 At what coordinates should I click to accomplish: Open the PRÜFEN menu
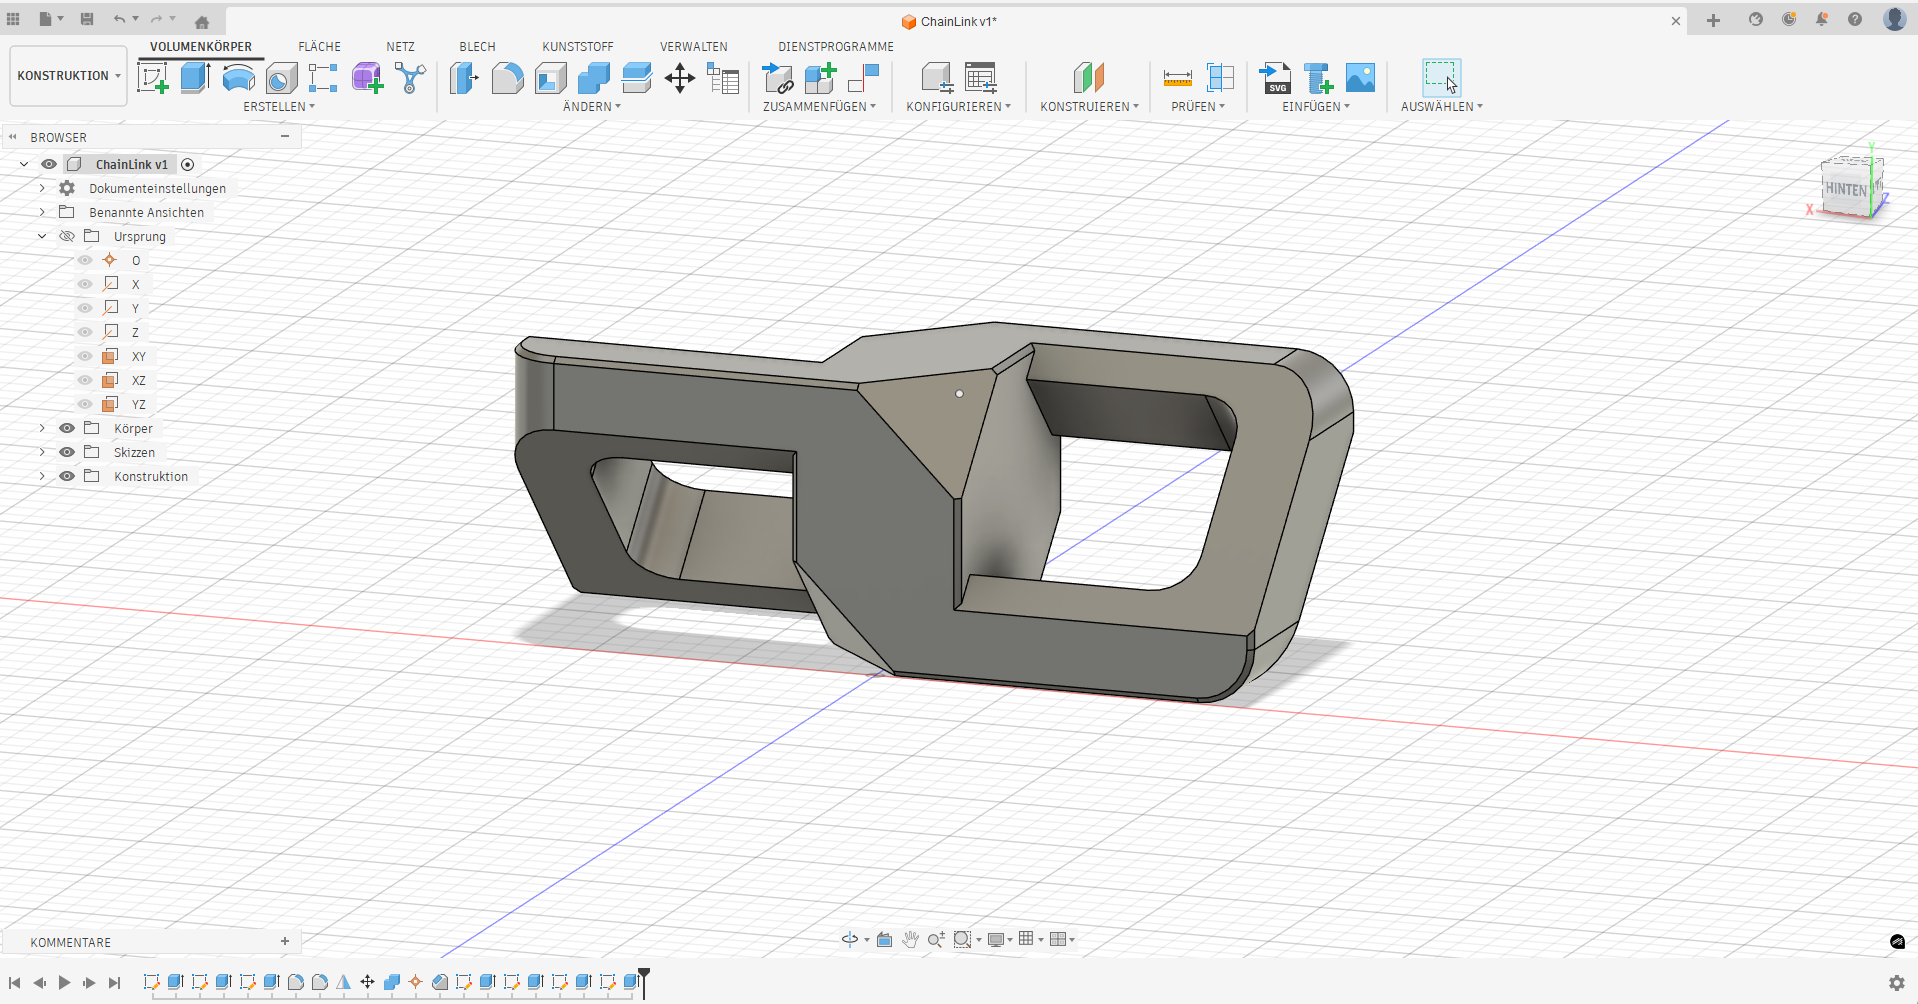point(1198,106)
